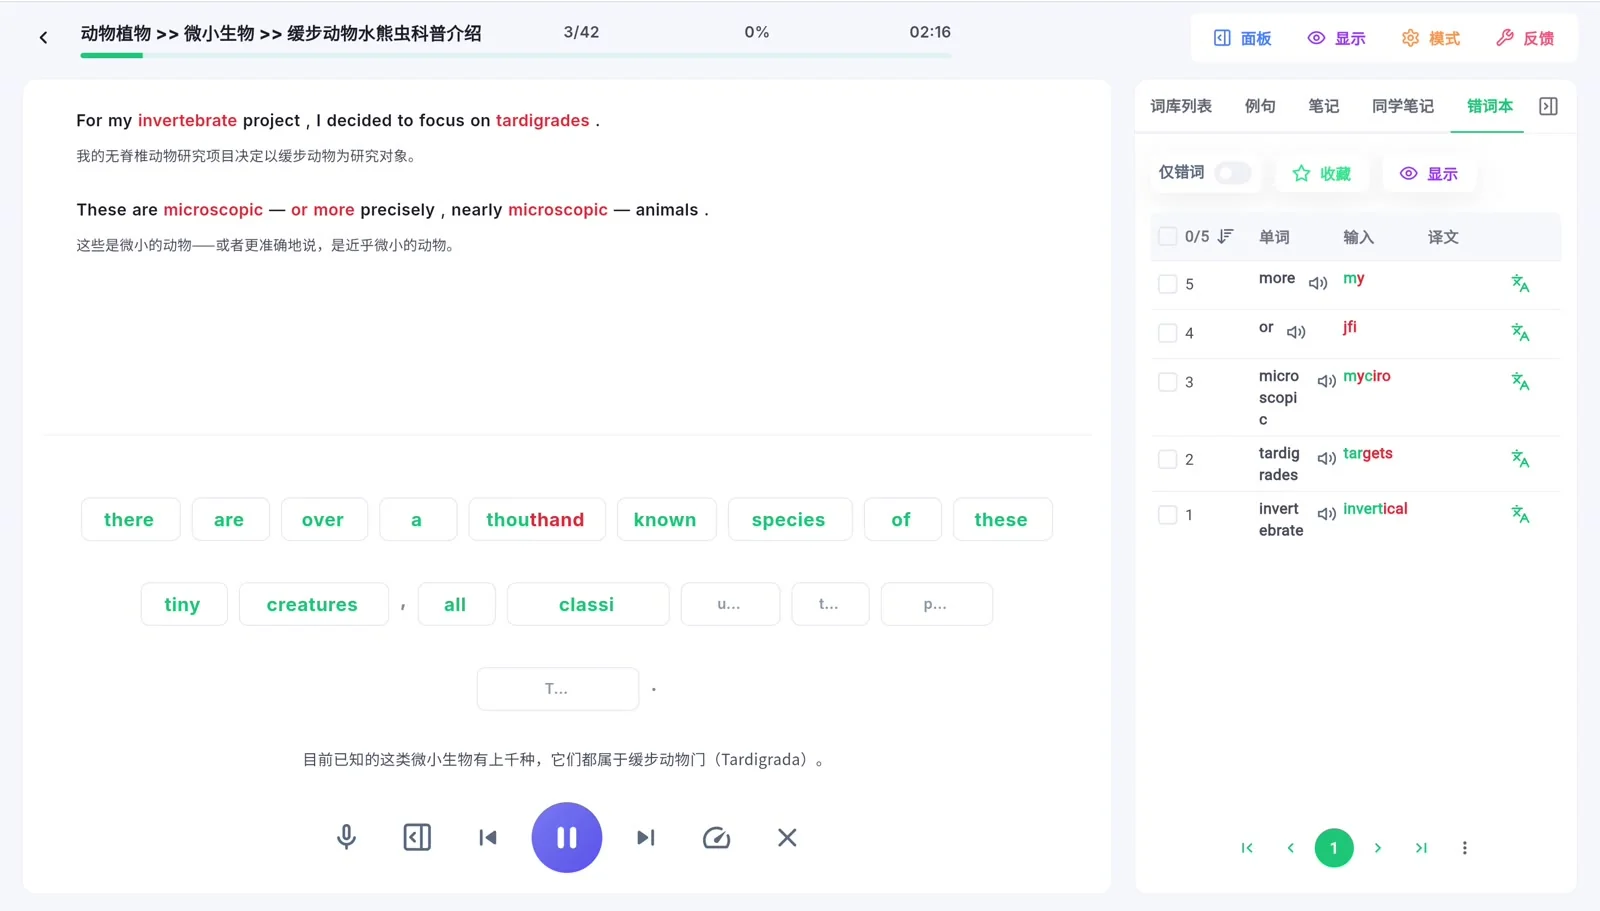Play pronunciation of 'more'
The width and height of the screenshot is (1600, 911).
tap(1318, 283)
